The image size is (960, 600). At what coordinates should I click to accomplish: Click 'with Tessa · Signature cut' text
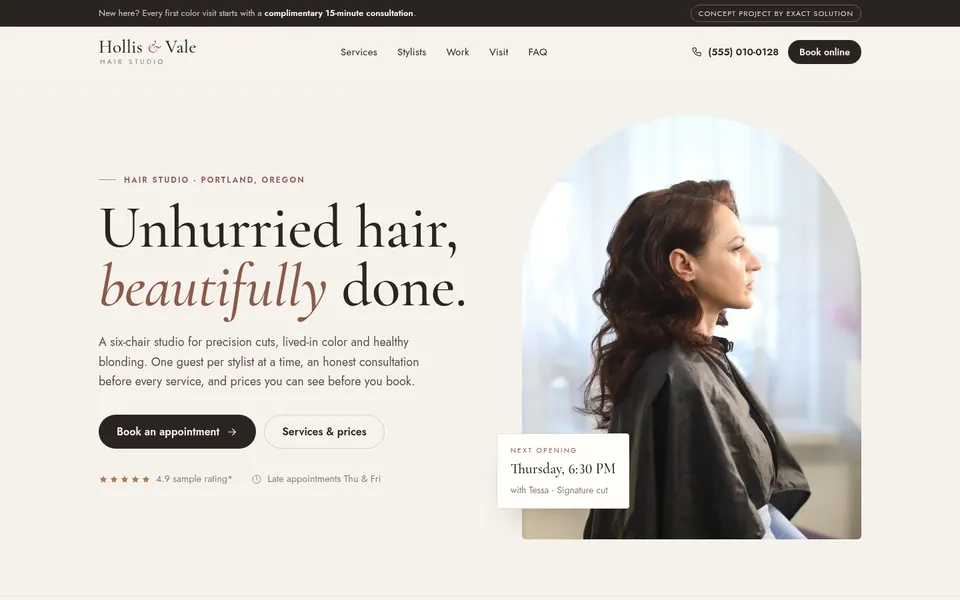pos(559,490)
